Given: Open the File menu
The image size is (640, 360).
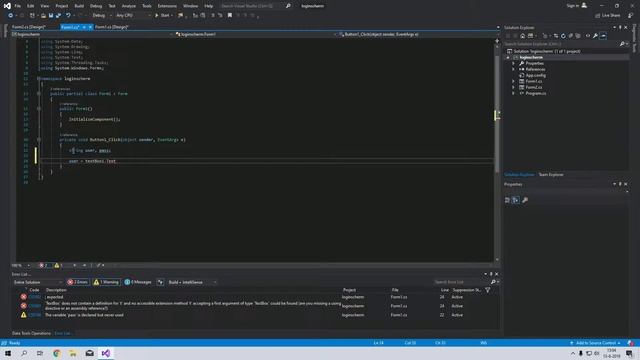Looking at the screenshot, I should [x=18, y=6].
